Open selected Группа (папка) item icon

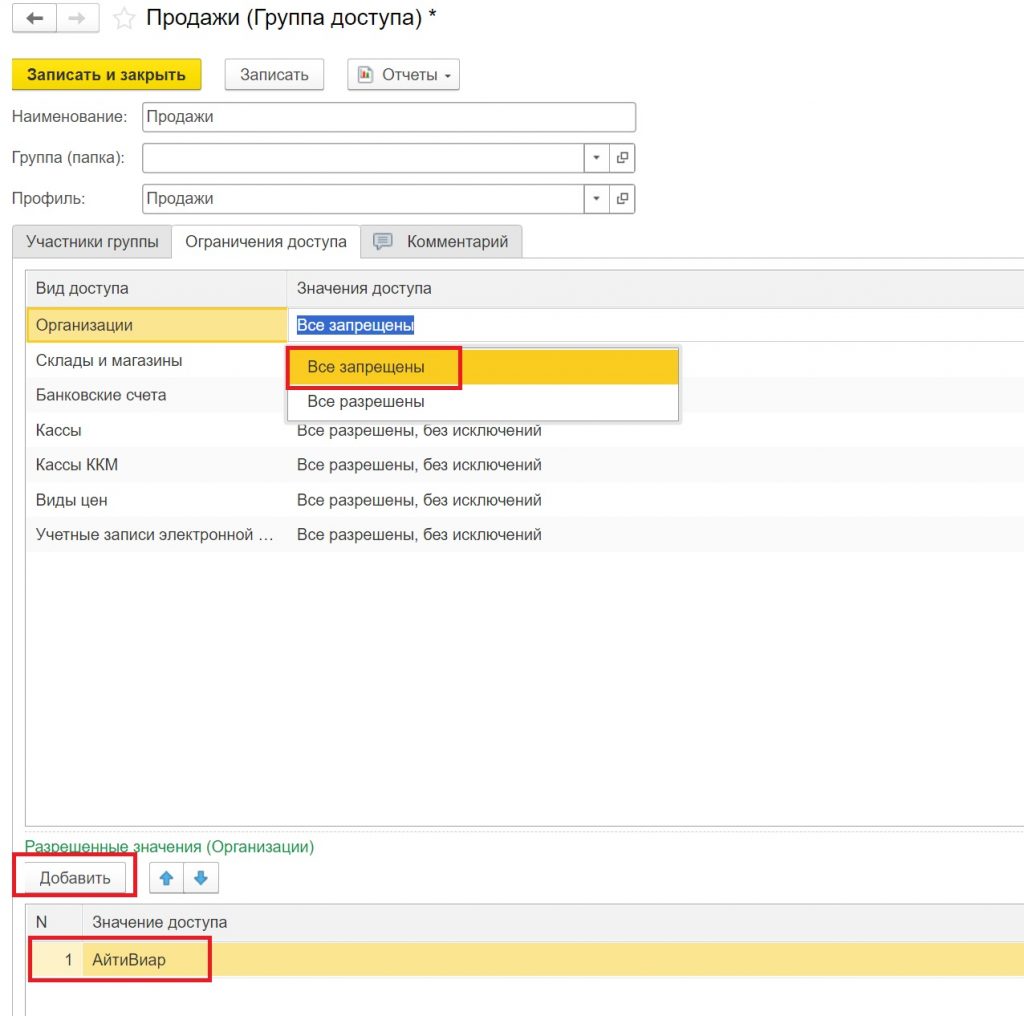(622, 157)
